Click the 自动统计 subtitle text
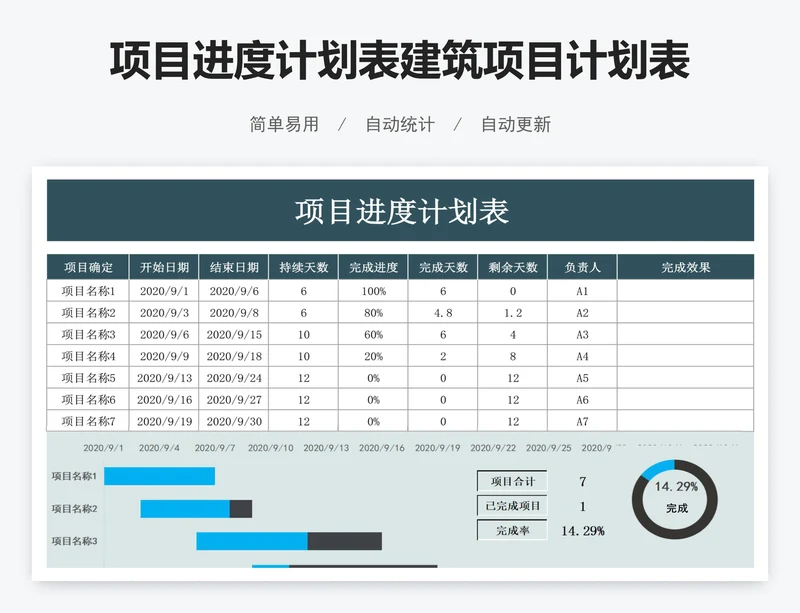This screenshot has height=613, width=800. (400, 124)
